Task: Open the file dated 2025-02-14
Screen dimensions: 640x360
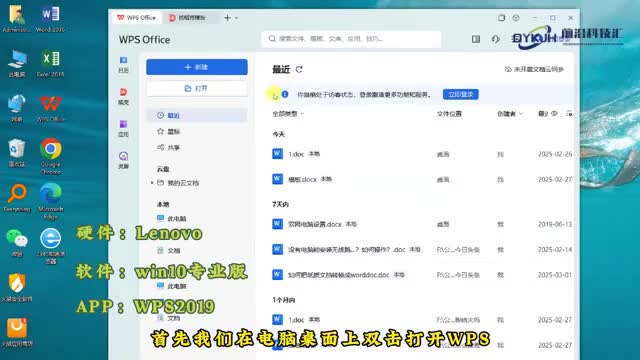Action: (422, 249)
